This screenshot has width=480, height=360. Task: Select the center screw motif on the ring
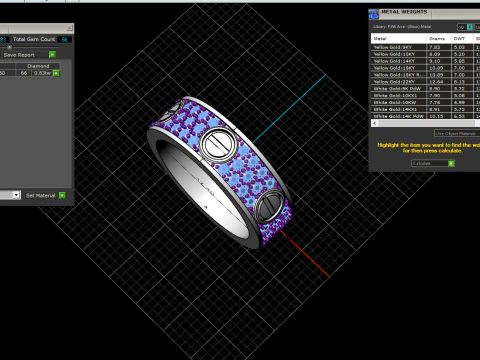click(x=218, y=144)
